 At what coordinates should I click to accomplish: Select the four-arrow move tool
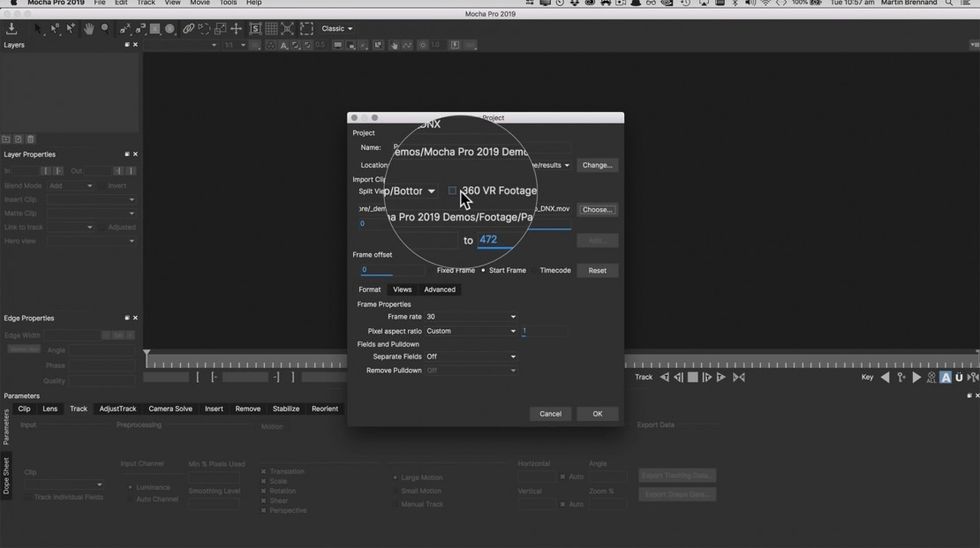point(236,29)
